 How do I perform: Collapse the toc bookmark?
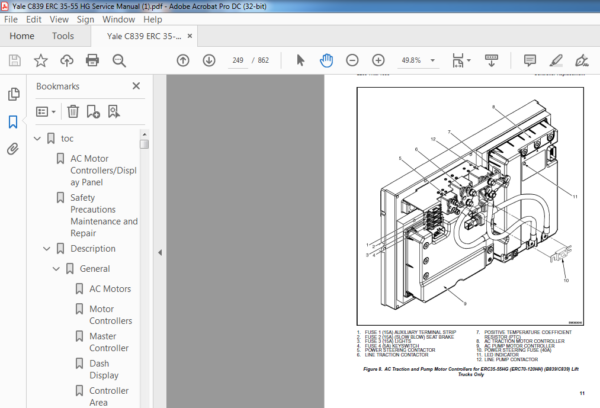tap(37, 139)
